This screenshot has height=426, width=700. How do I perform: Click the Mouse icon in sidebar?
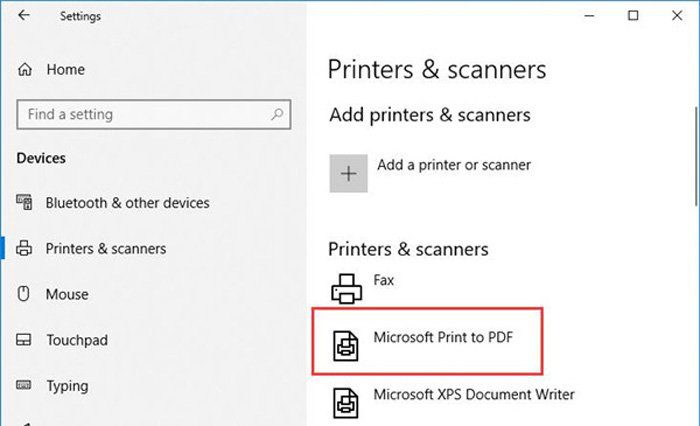[x=24, y=294]
